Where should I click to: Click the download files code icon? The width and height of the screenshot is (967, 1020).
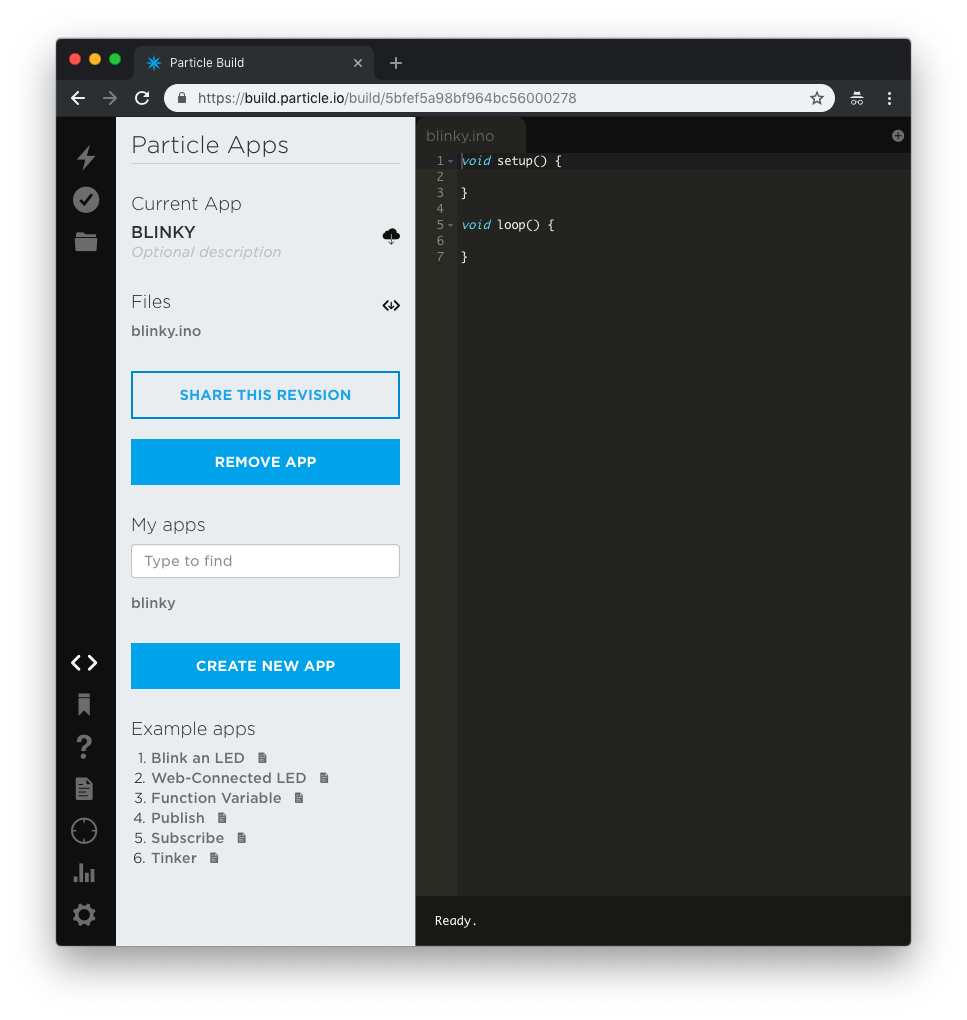(x=391, y=305)
